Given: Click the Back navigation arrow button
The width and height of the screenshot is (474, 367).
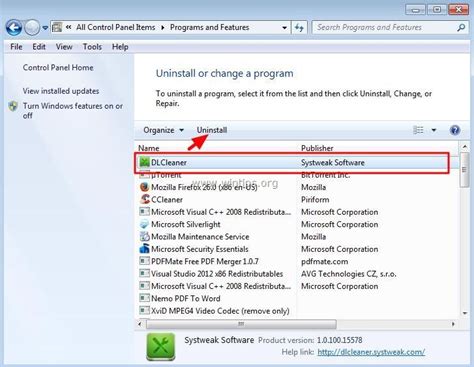Looking at the screenshot, I should (14, 28).
